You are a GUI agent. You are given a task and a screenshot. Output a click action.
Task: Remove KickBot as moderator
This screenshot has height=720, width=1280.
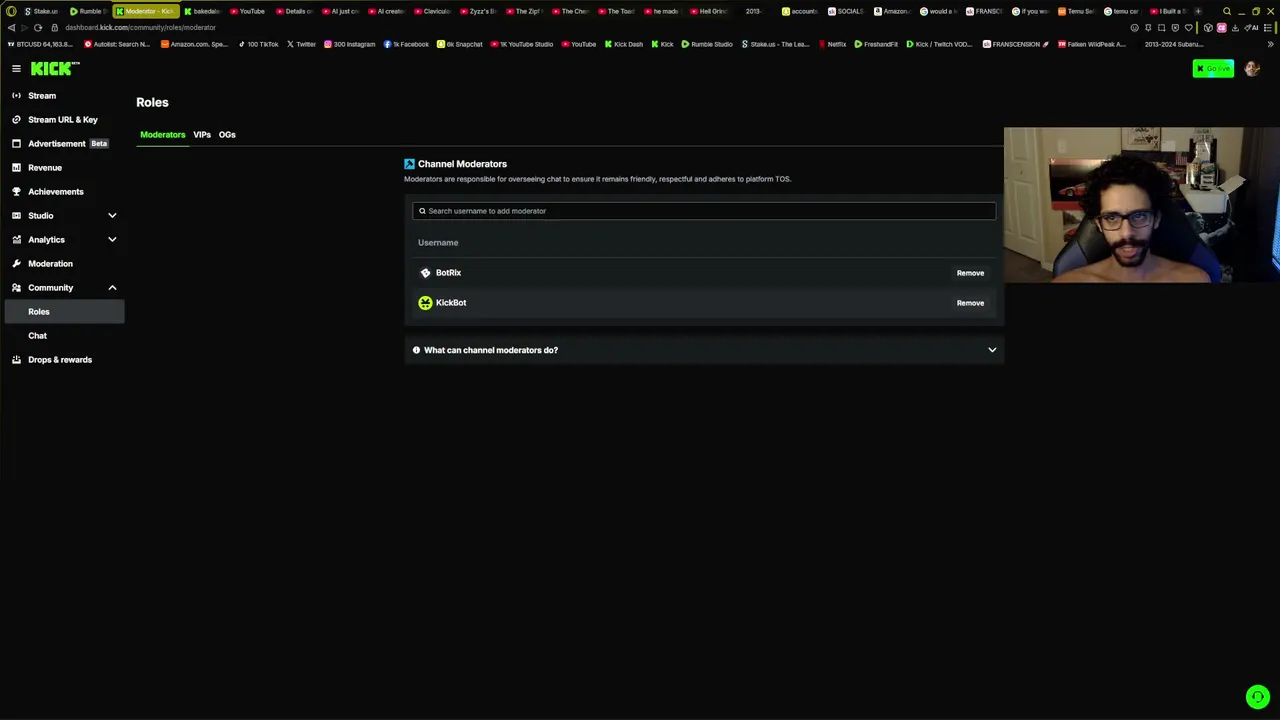[x=970, y=303]
